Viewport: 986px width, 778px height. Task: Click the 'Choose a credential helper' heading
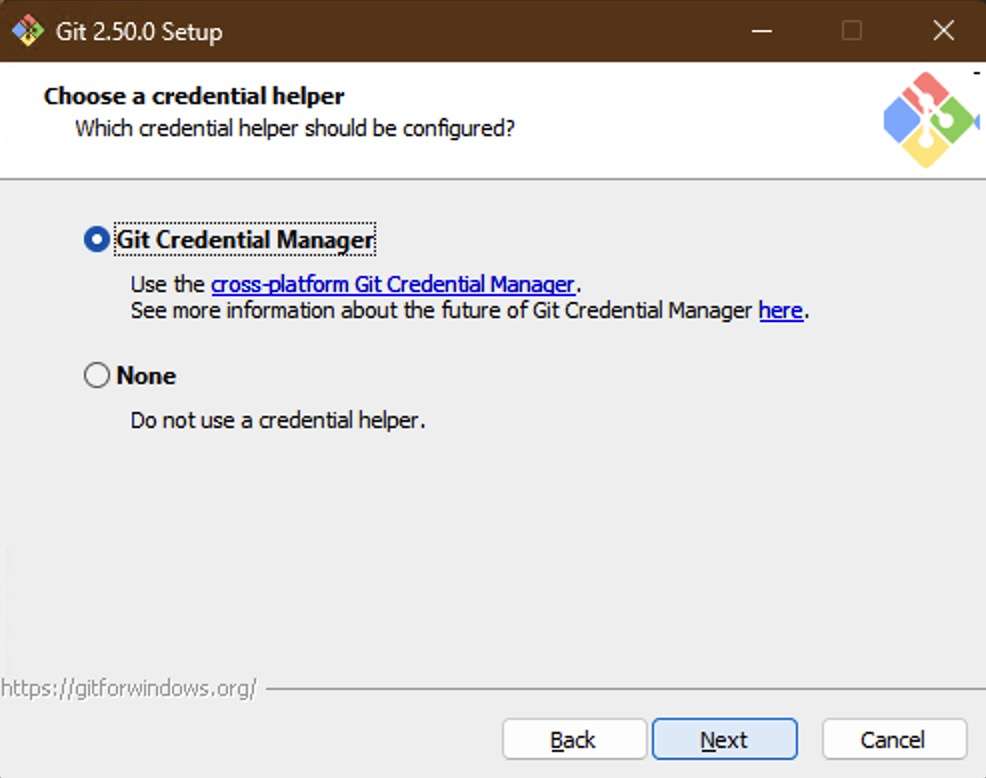point(194,96)
